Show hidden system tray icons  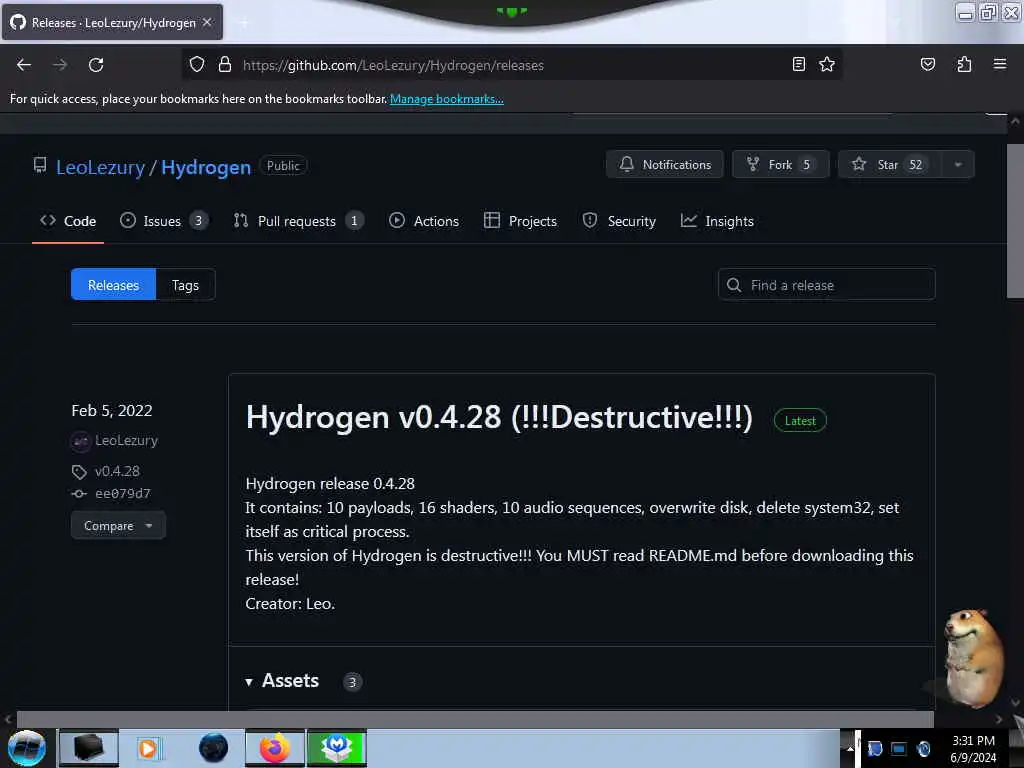click(850, 748)
